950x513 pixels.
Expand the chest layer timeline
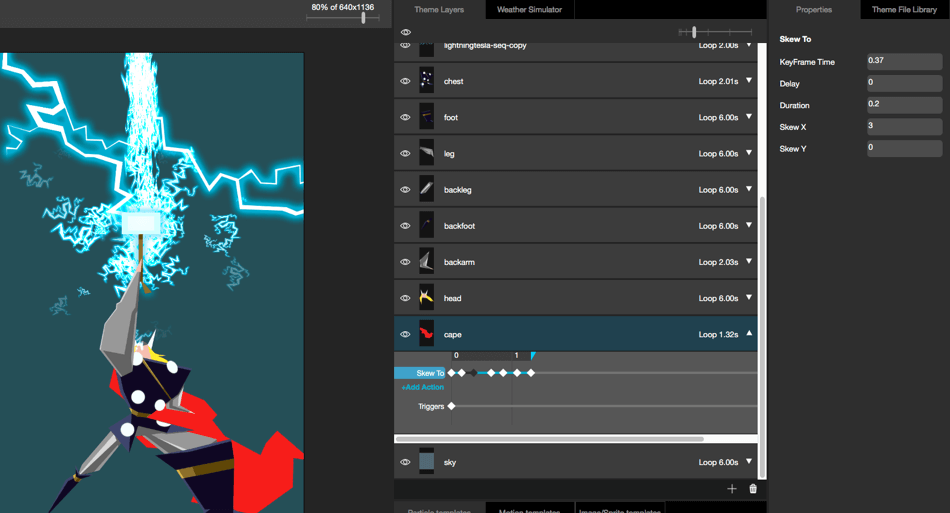(749, 81)
